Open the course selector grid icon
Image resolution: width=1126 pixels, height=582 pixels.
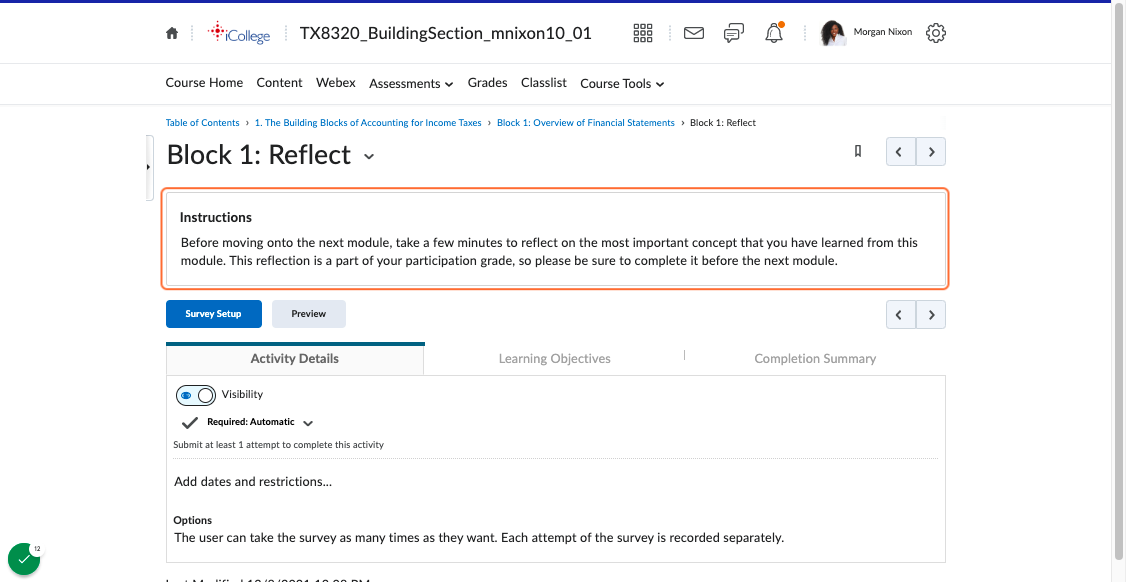coord(643,33)
